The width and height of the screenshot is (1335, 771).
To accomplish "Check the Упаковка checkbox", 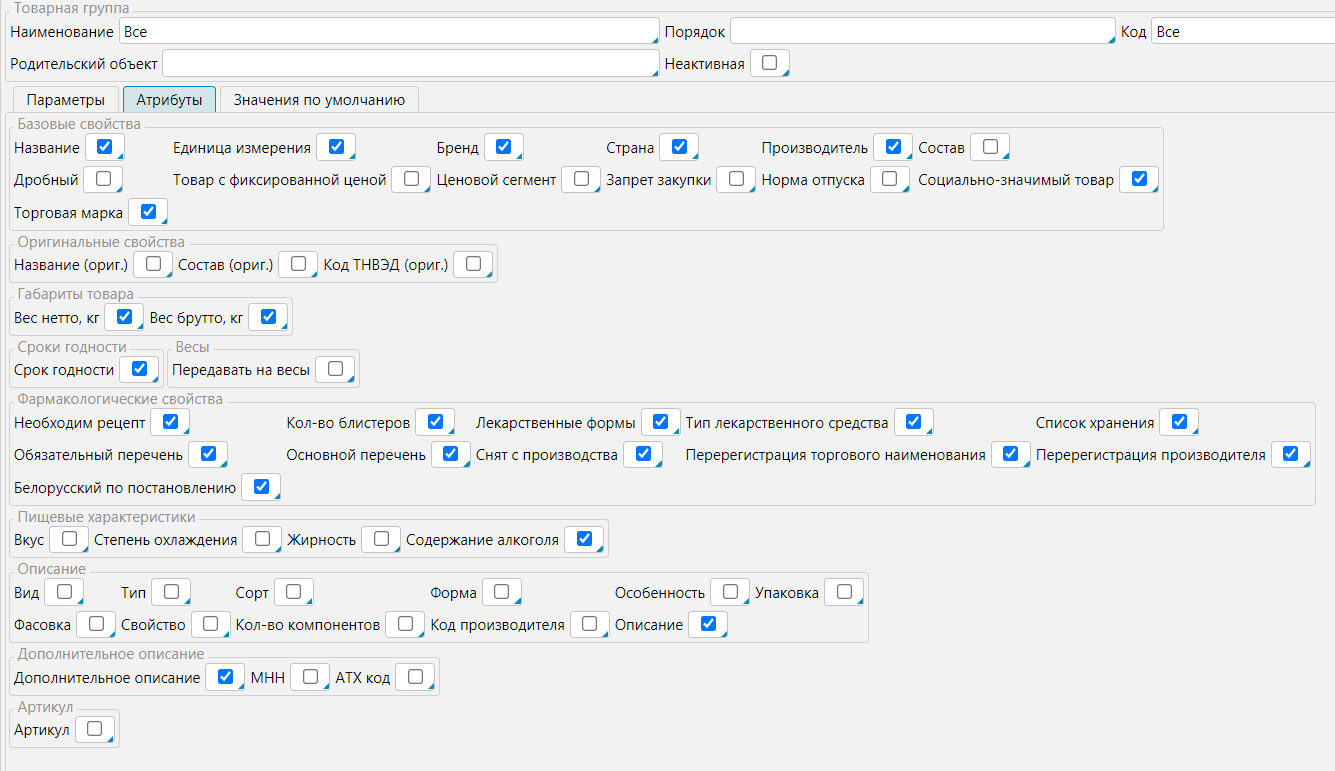I will coord(843,592).
